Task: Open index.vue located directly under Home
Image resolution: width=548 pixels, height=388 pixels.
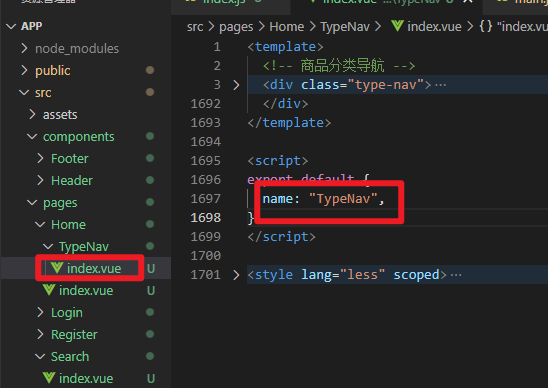Action: pos(86,290)
